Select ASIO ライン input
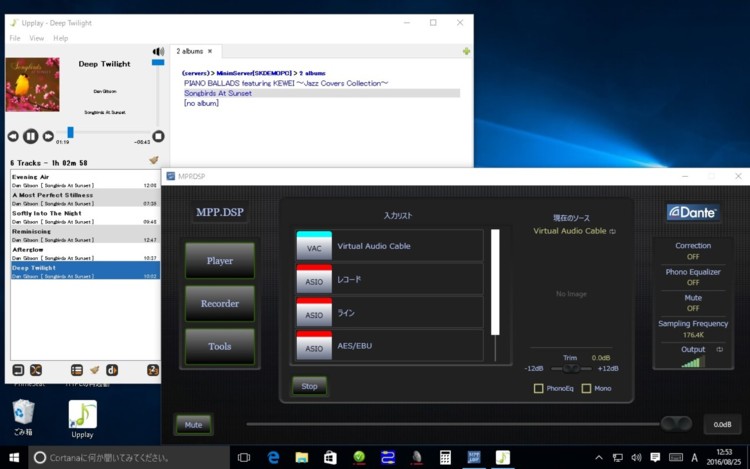750x469 pixels. coord(389,313)
